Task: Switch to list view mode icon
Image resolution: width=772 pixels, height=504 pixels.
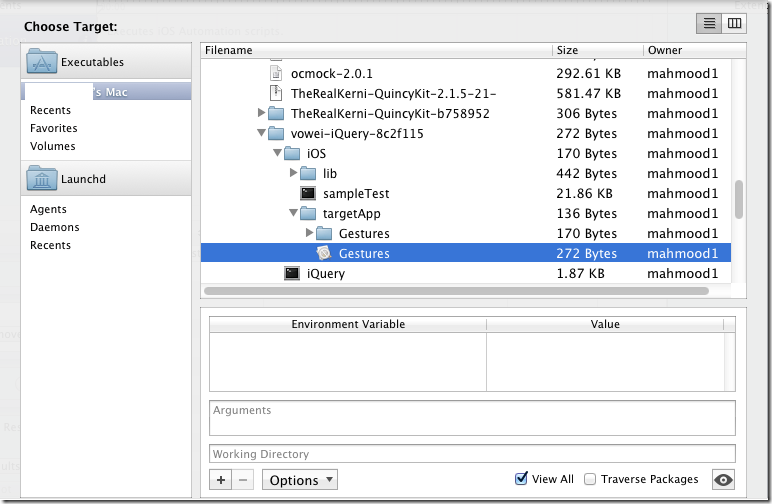Action: click(x=709, y=24)
